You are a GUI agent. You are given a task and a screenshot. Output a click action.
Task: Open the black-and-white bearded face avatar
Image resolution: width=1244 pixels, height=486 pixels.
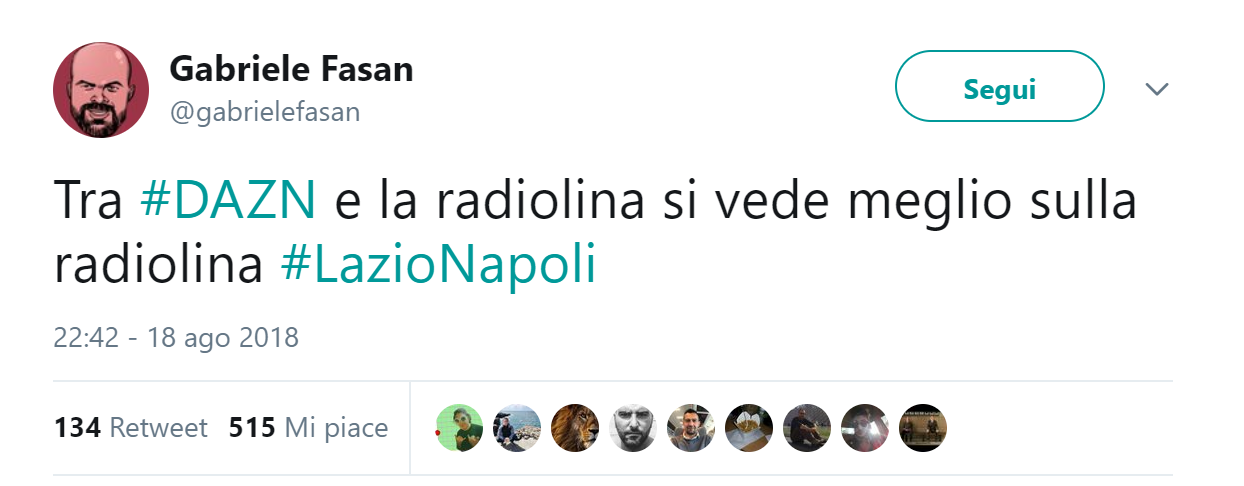[x=633, y=428]
